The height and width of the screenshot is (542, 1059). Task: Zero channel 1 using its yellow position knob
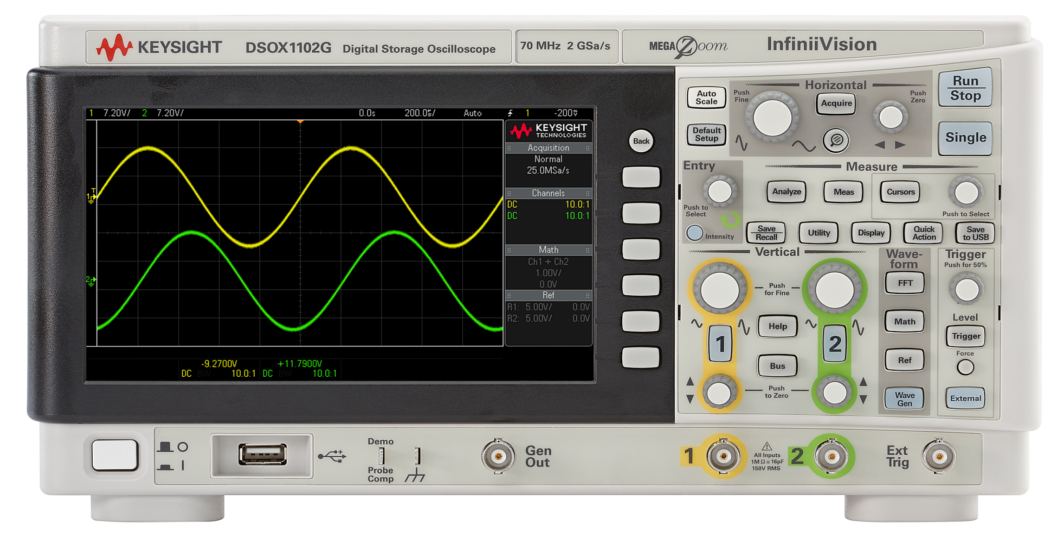pos(720,391)
